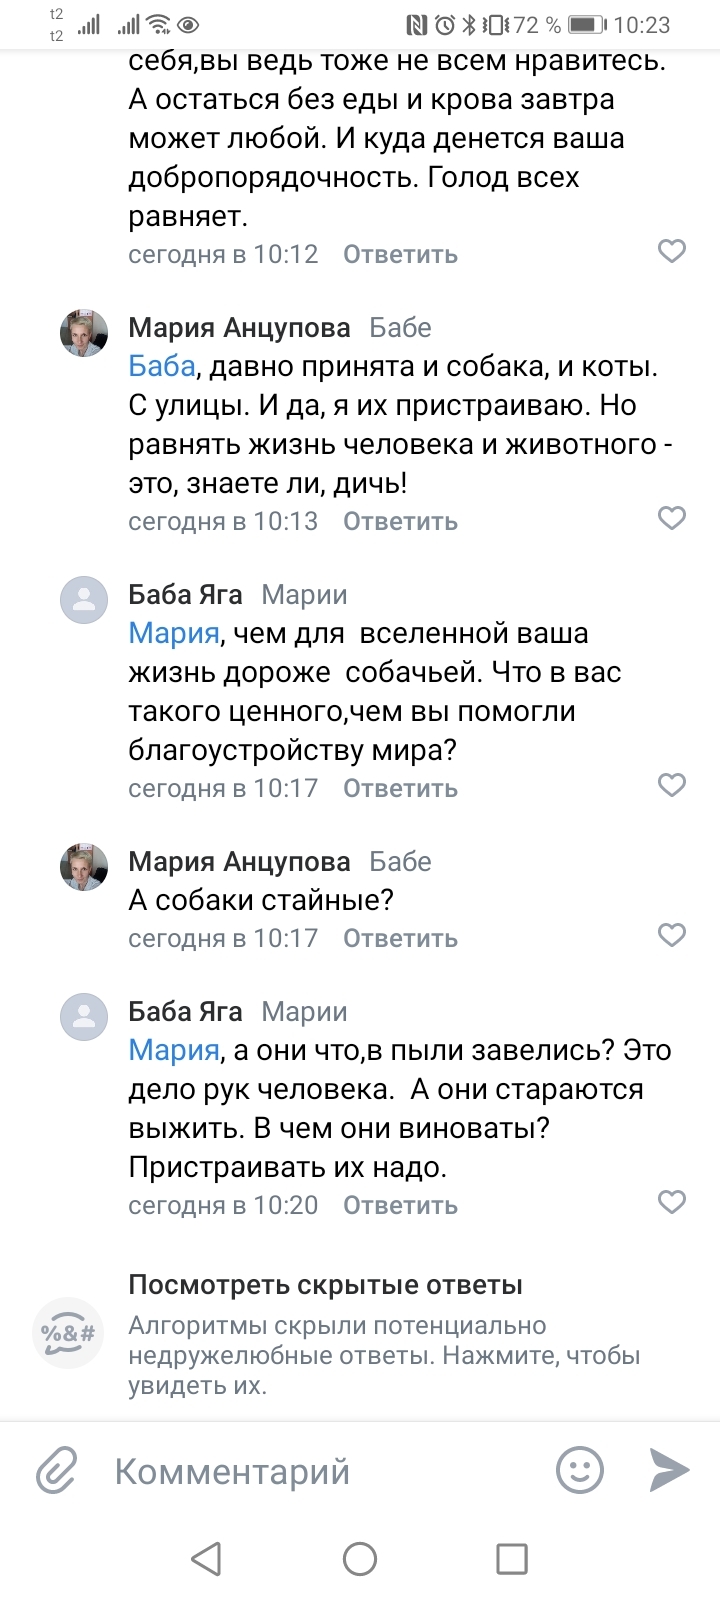Tap the paperclip attachment icon

click(56, 1471)
